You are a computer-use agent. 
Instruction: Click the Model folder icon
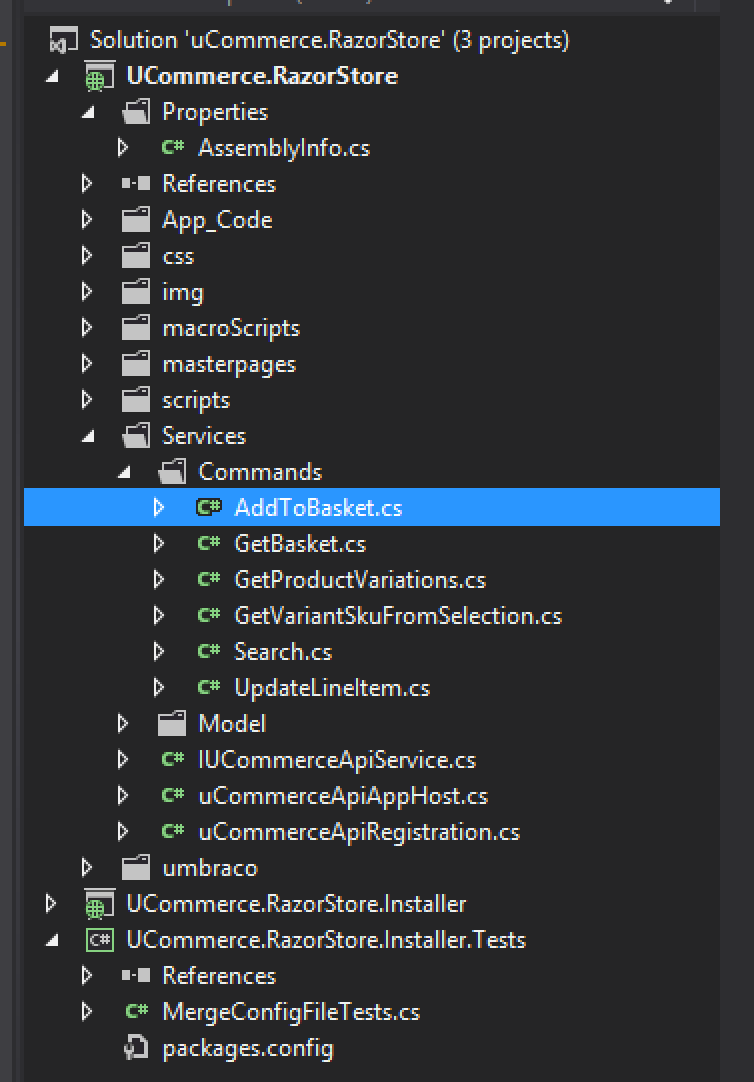point(172,724)
